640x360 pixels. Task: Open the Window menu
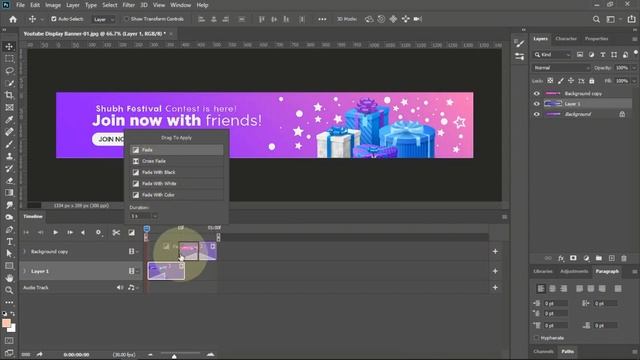coord(180,5)
